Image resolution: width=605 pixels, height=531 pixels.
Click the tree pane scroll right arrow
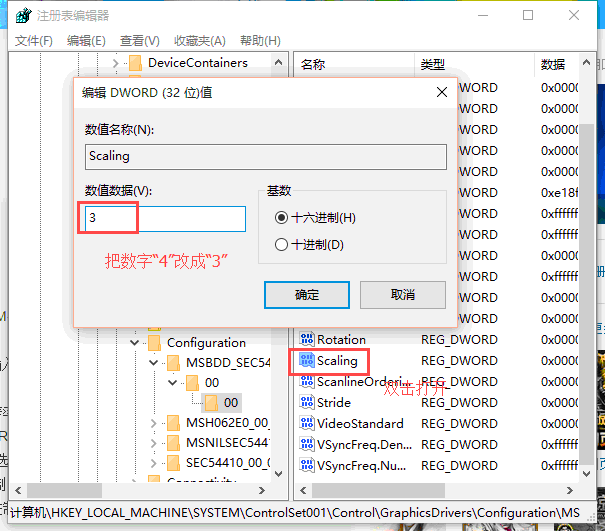[262, 490]
